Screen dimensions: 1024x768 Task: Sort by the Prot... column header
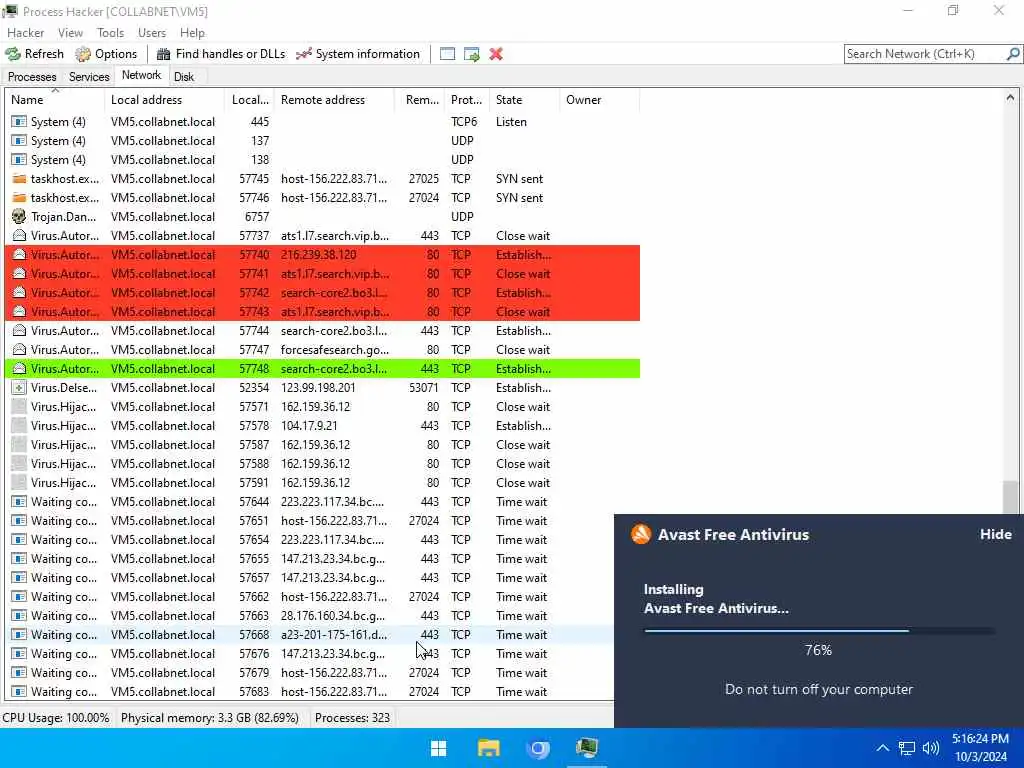[466, 100]
